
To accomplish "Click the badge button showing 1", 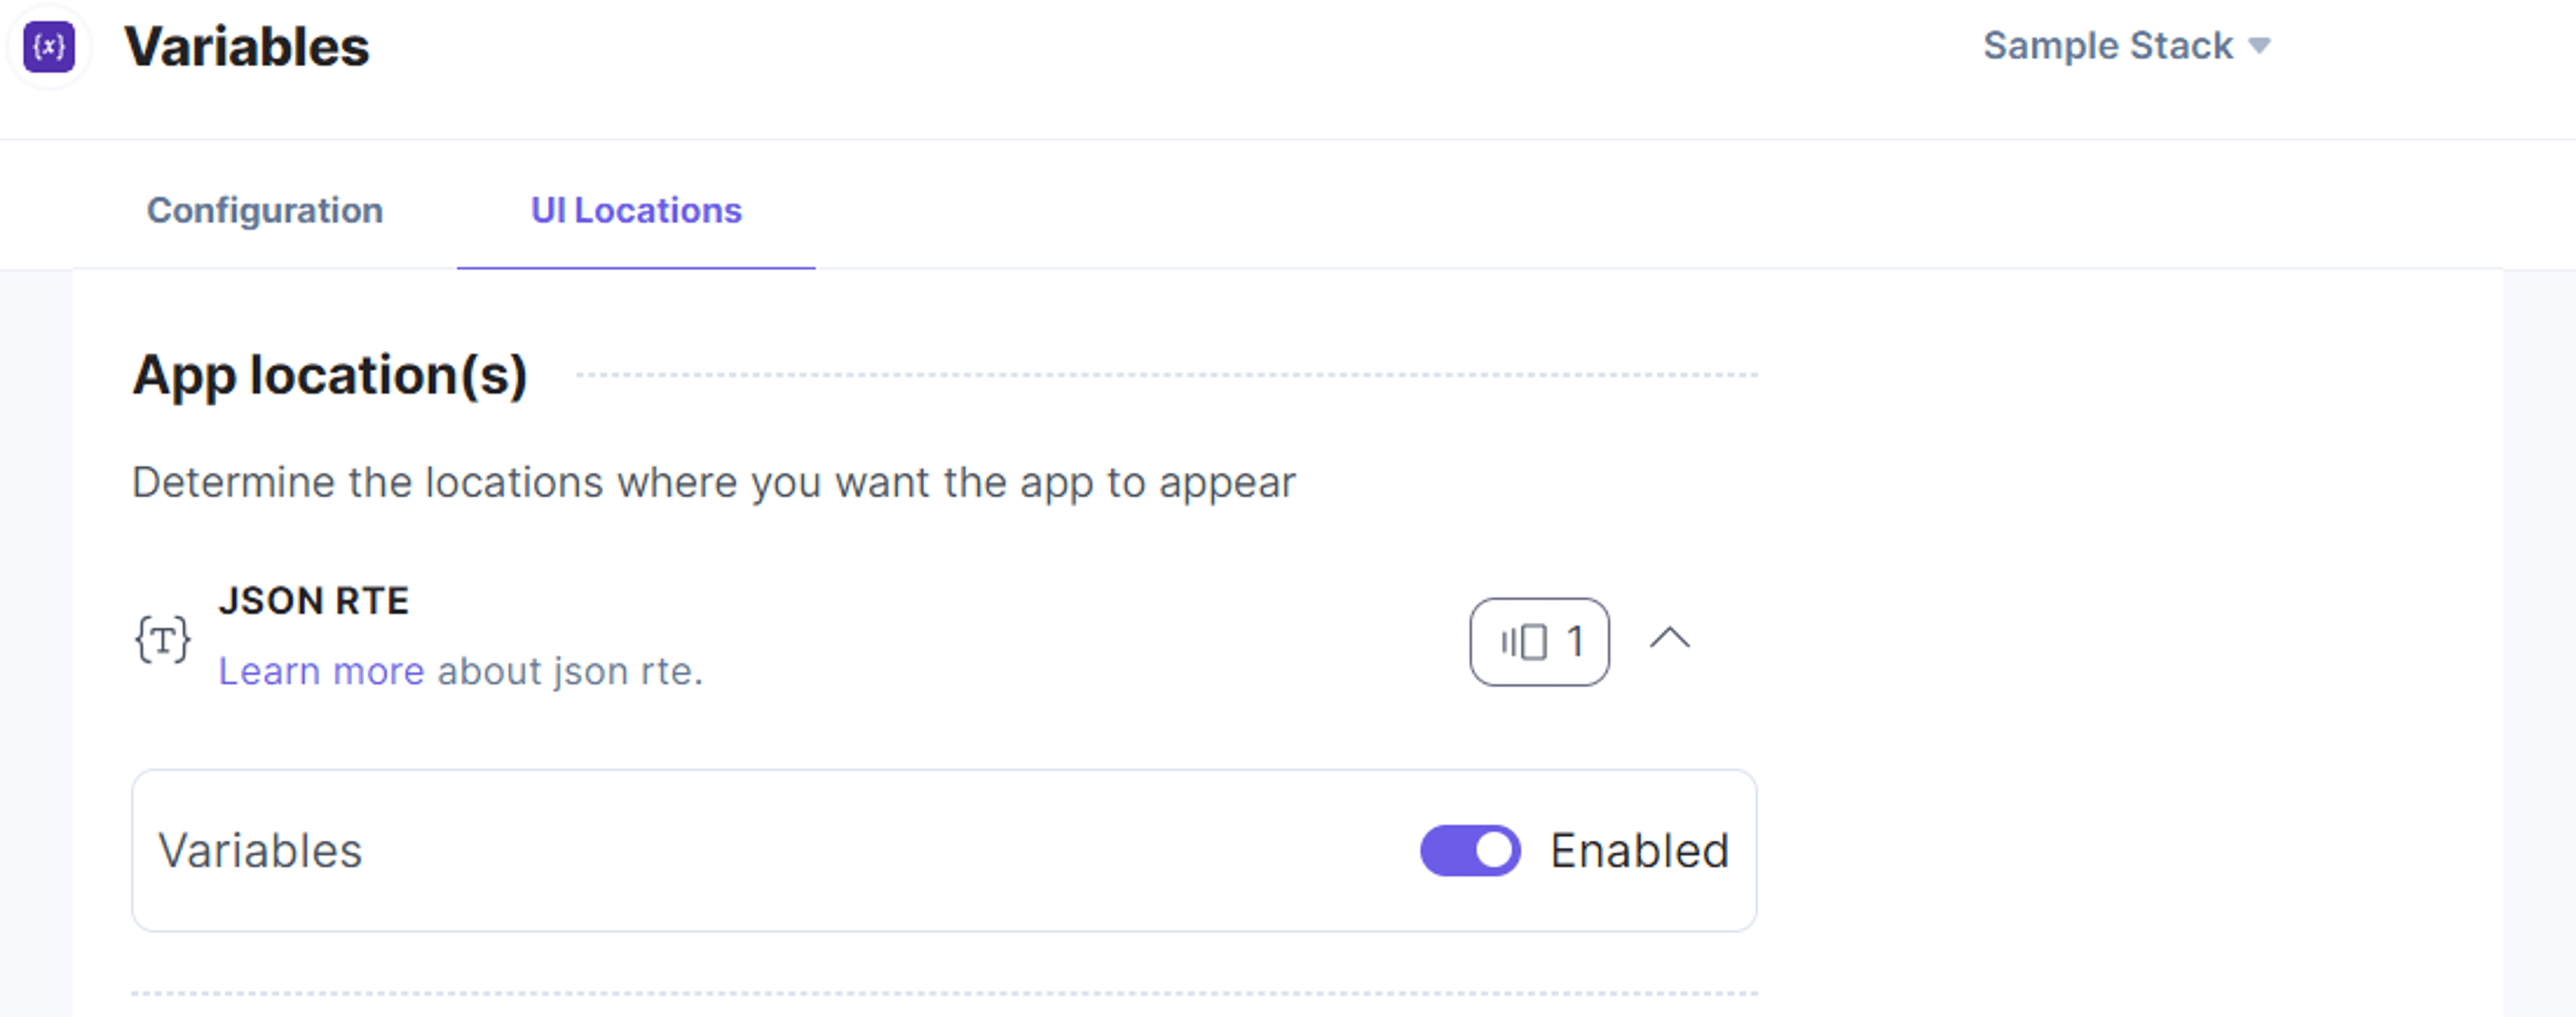I will 1539,642.
